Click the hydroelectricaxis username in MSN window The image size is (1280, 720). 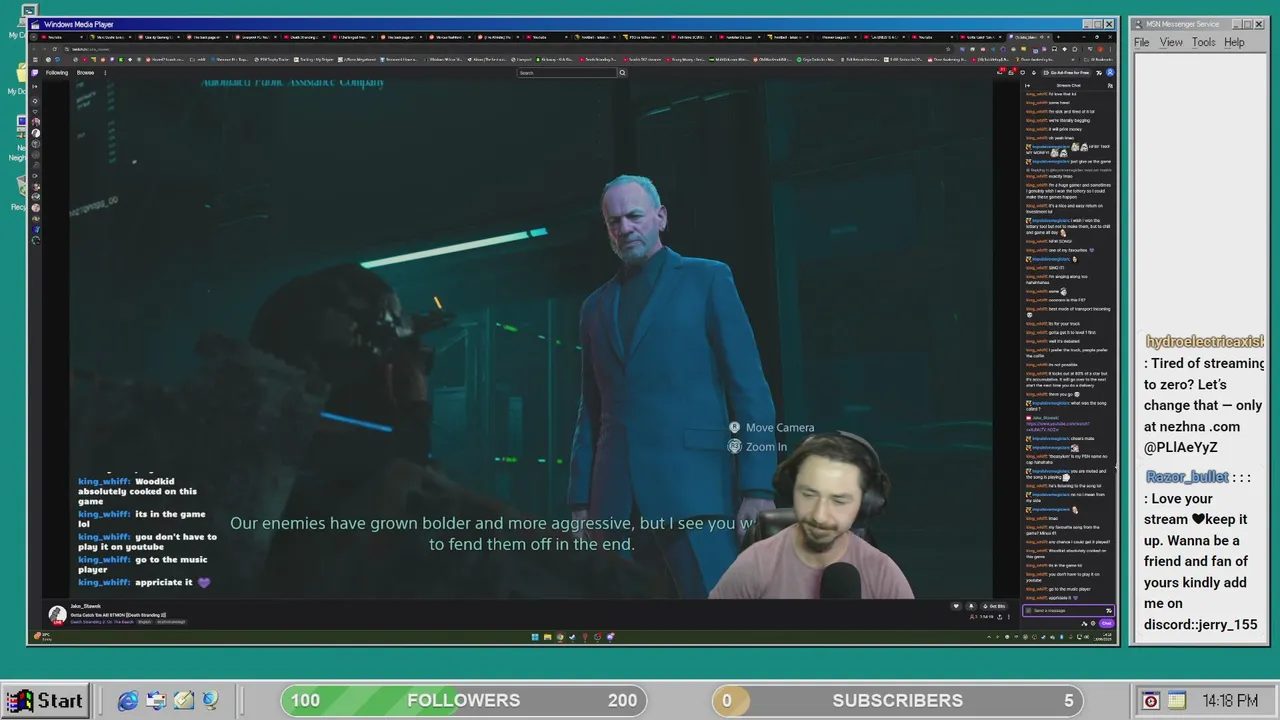click(x=1204, y=342)
